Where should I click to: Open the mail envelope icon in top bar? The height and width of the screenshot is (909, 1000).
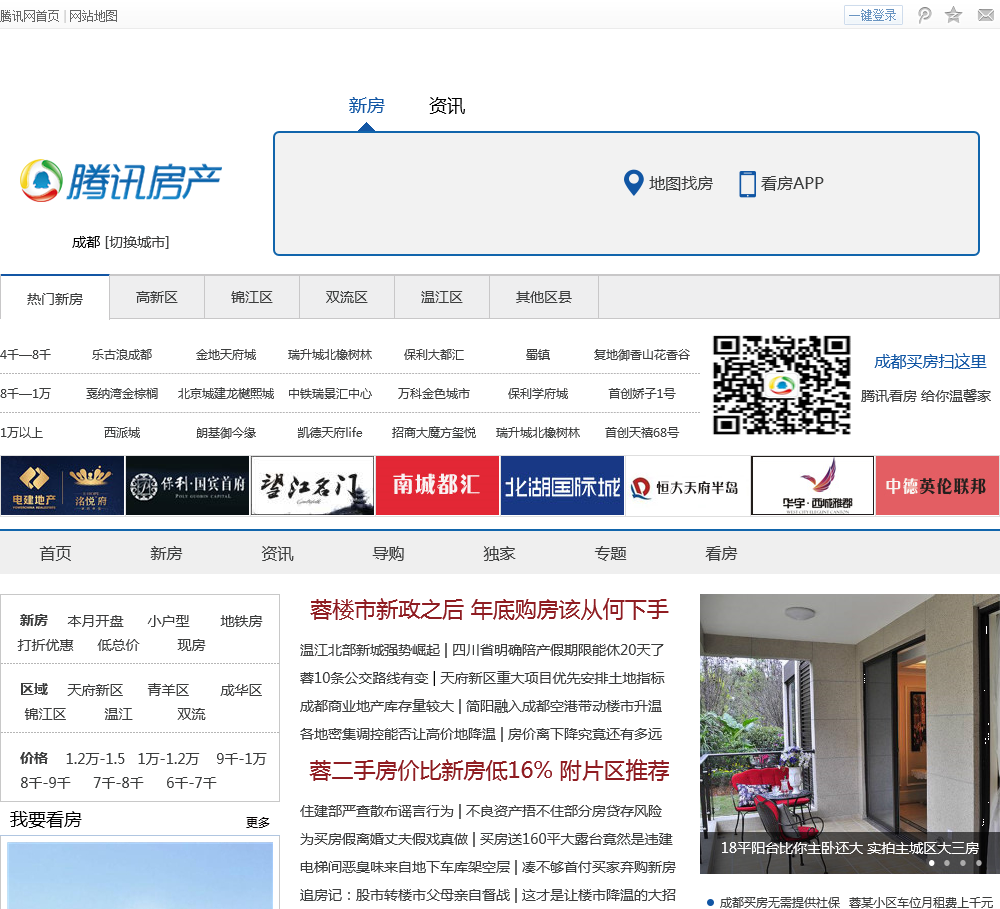986,15
